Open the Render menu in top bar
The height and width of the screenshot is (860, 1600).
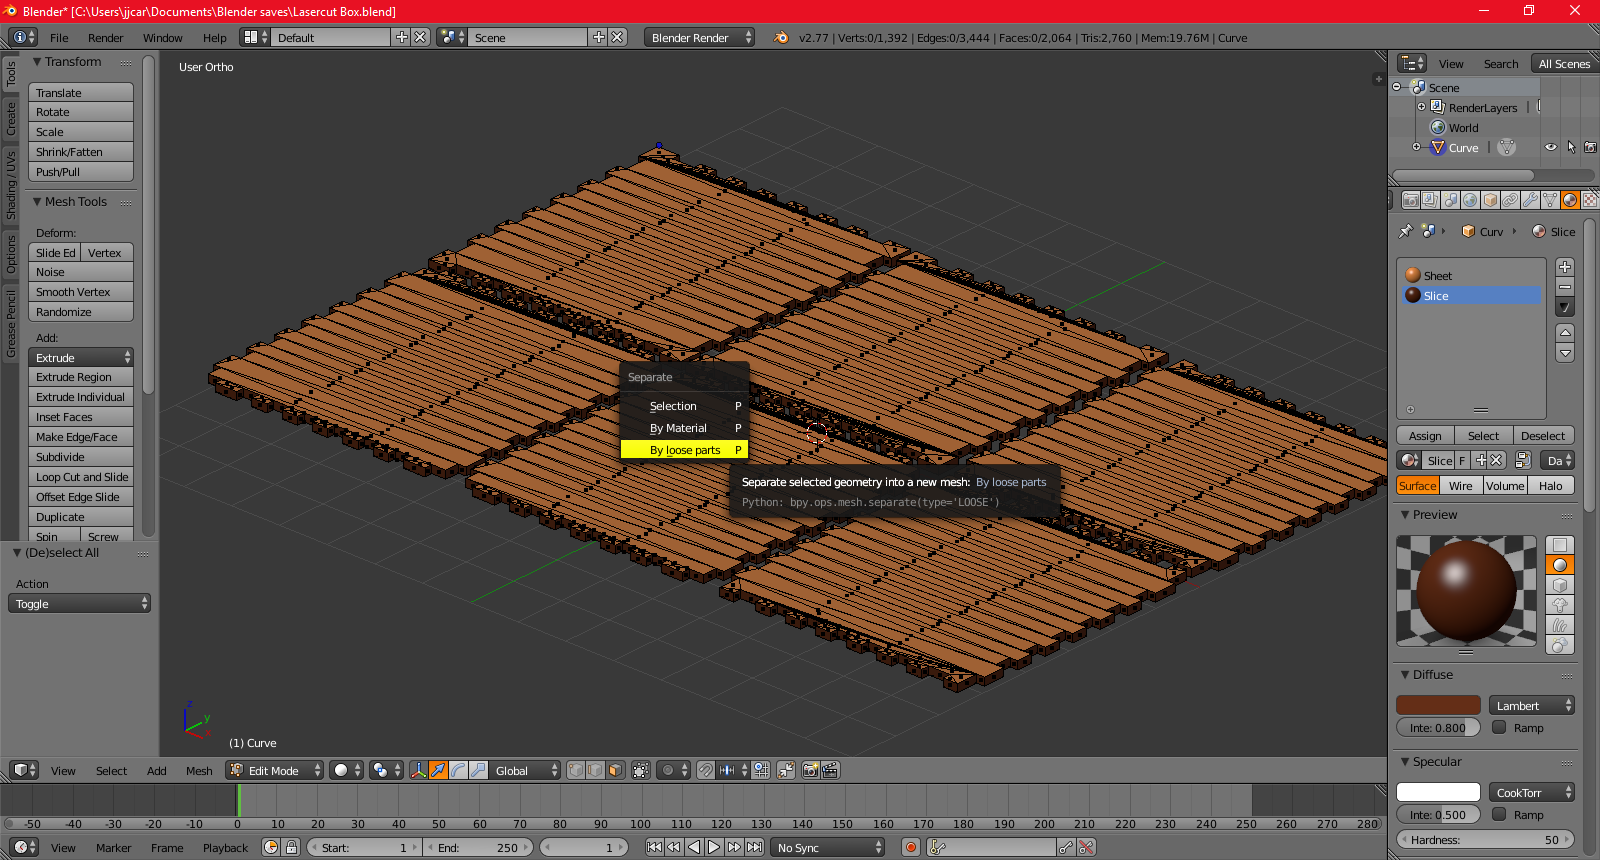105,38
